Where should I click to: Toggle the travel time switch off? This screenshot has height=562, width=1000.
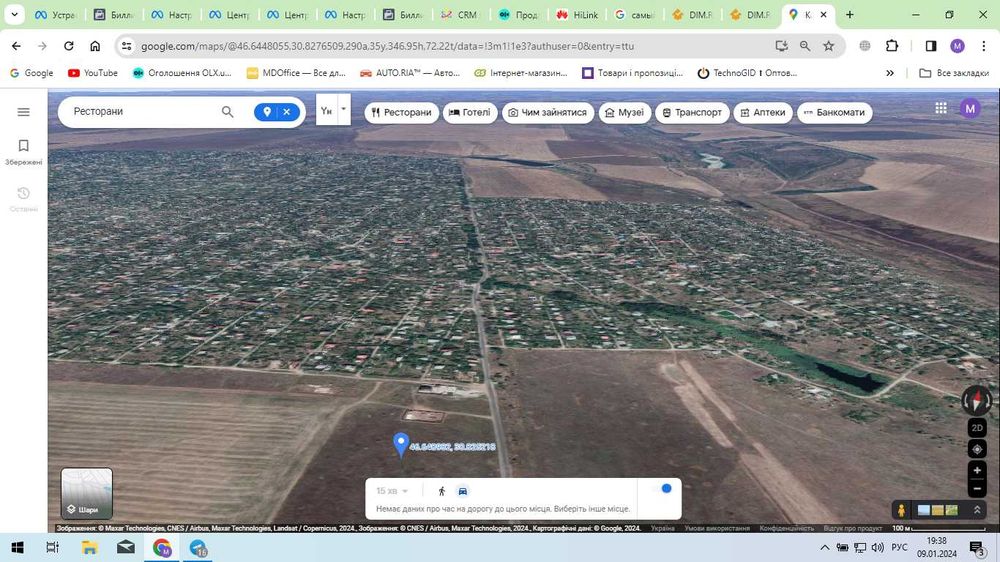point(663,489)
